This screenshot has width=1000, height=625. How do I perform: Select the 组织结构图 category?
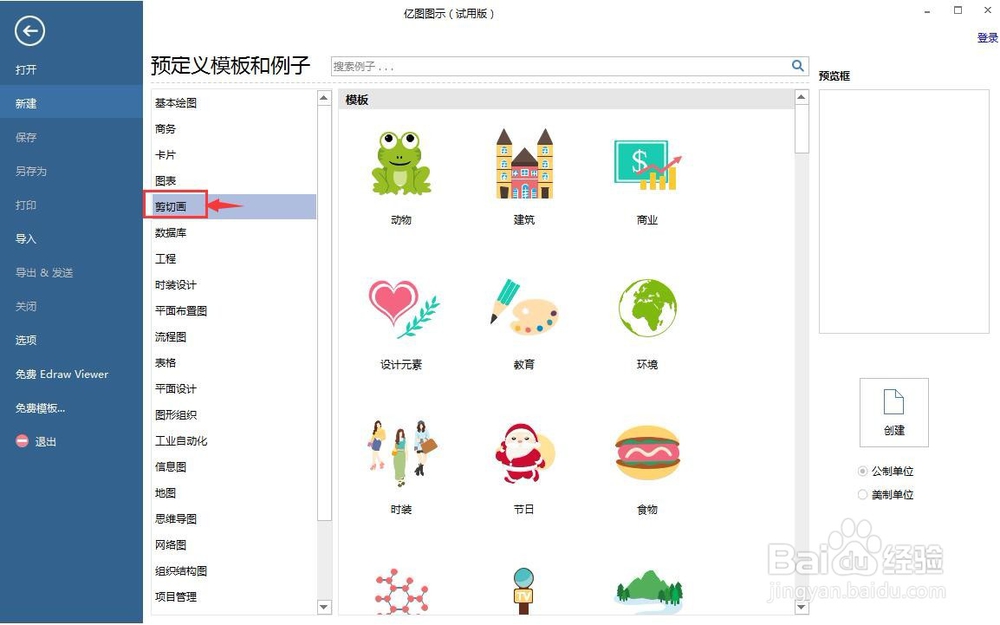click(x=181, y=571)
